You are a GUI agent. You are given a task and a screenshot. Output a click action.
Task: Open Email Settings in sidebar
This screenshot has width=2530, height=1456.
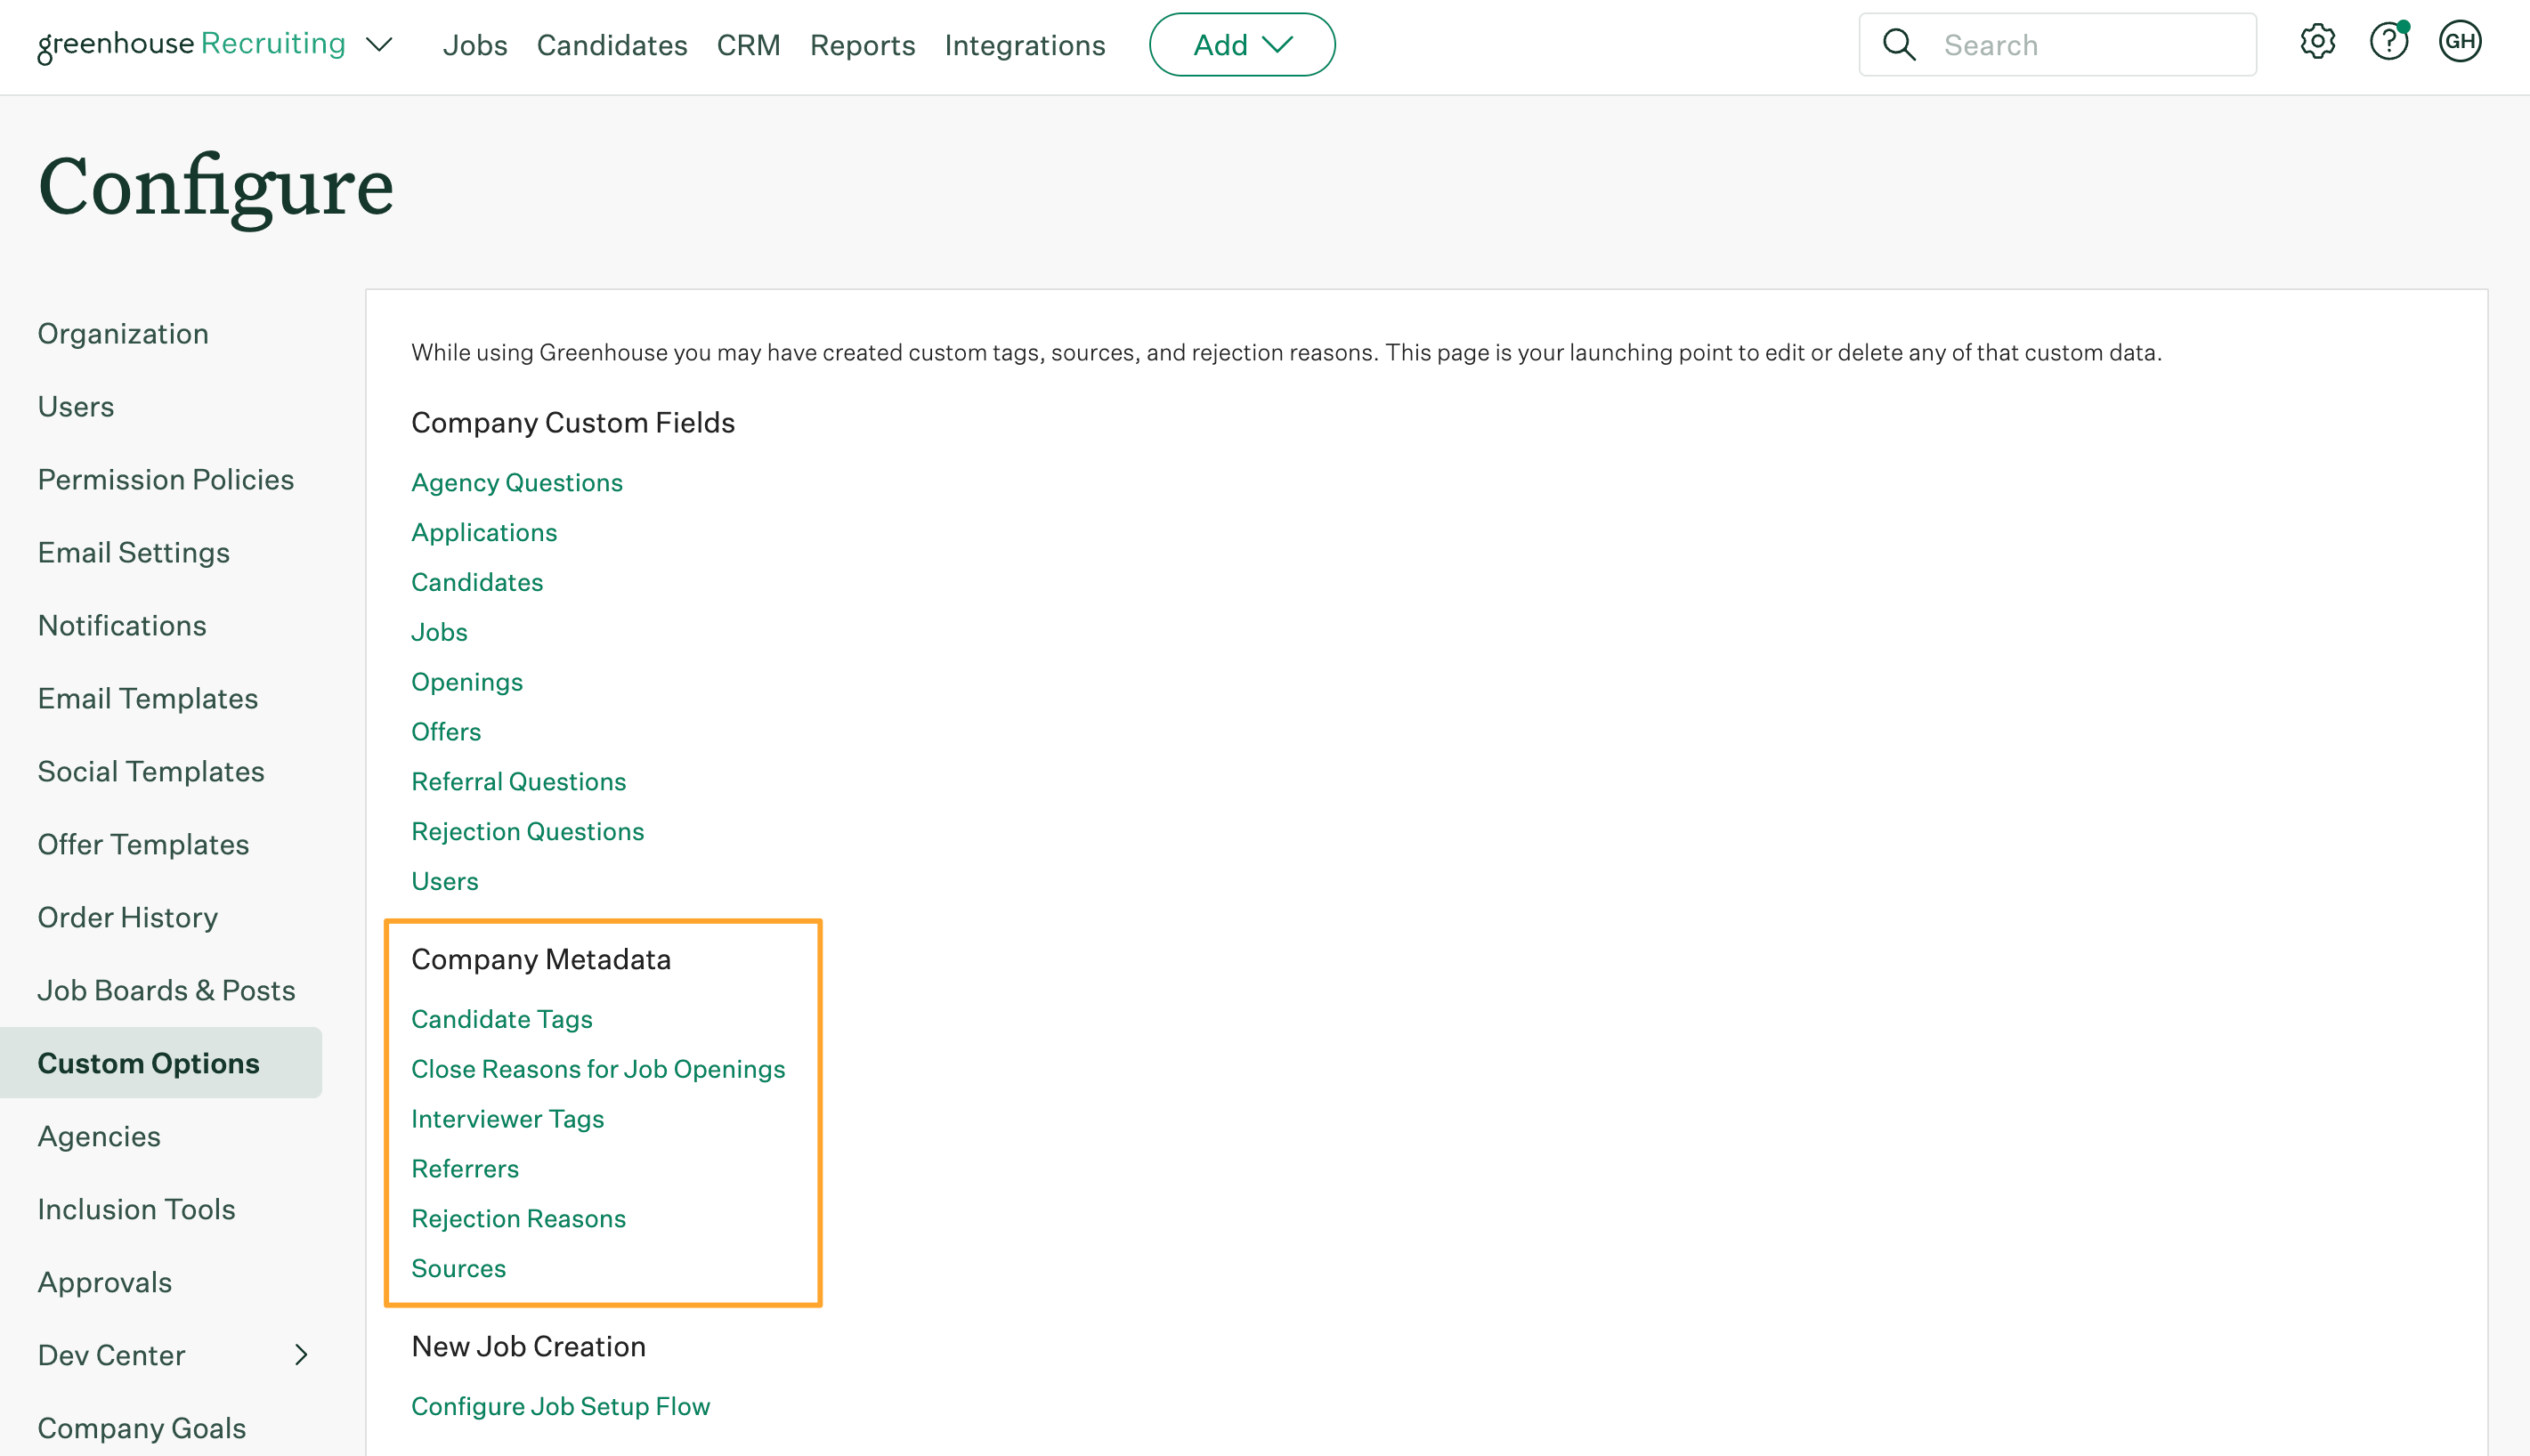tap(134, 553)
